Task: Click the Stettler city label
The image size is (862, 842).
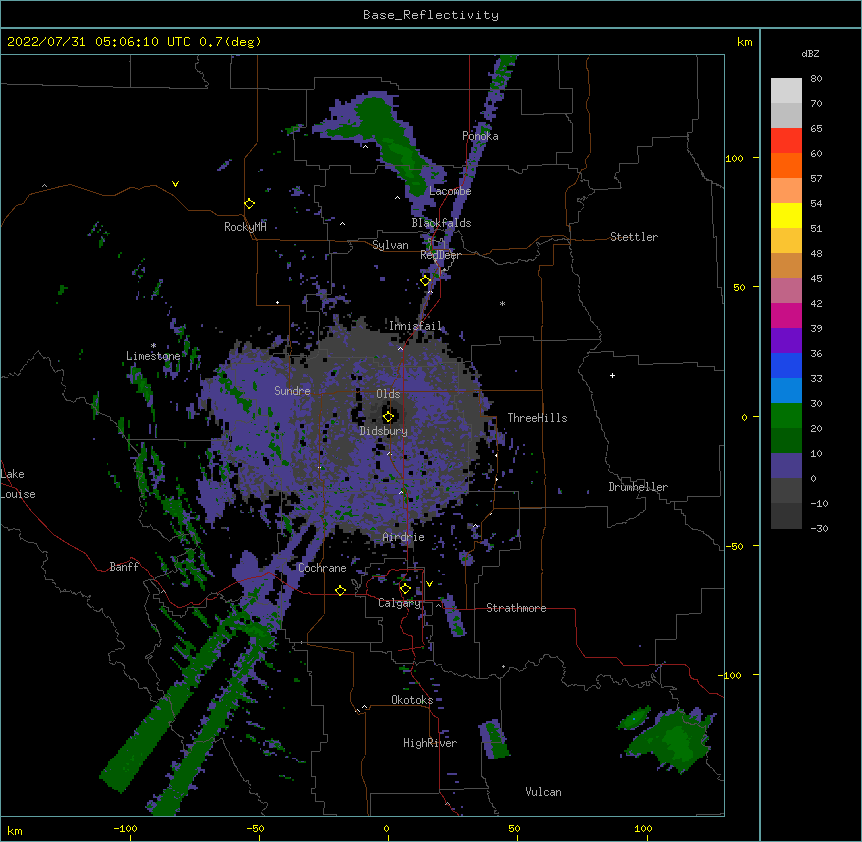Action: 634,237
